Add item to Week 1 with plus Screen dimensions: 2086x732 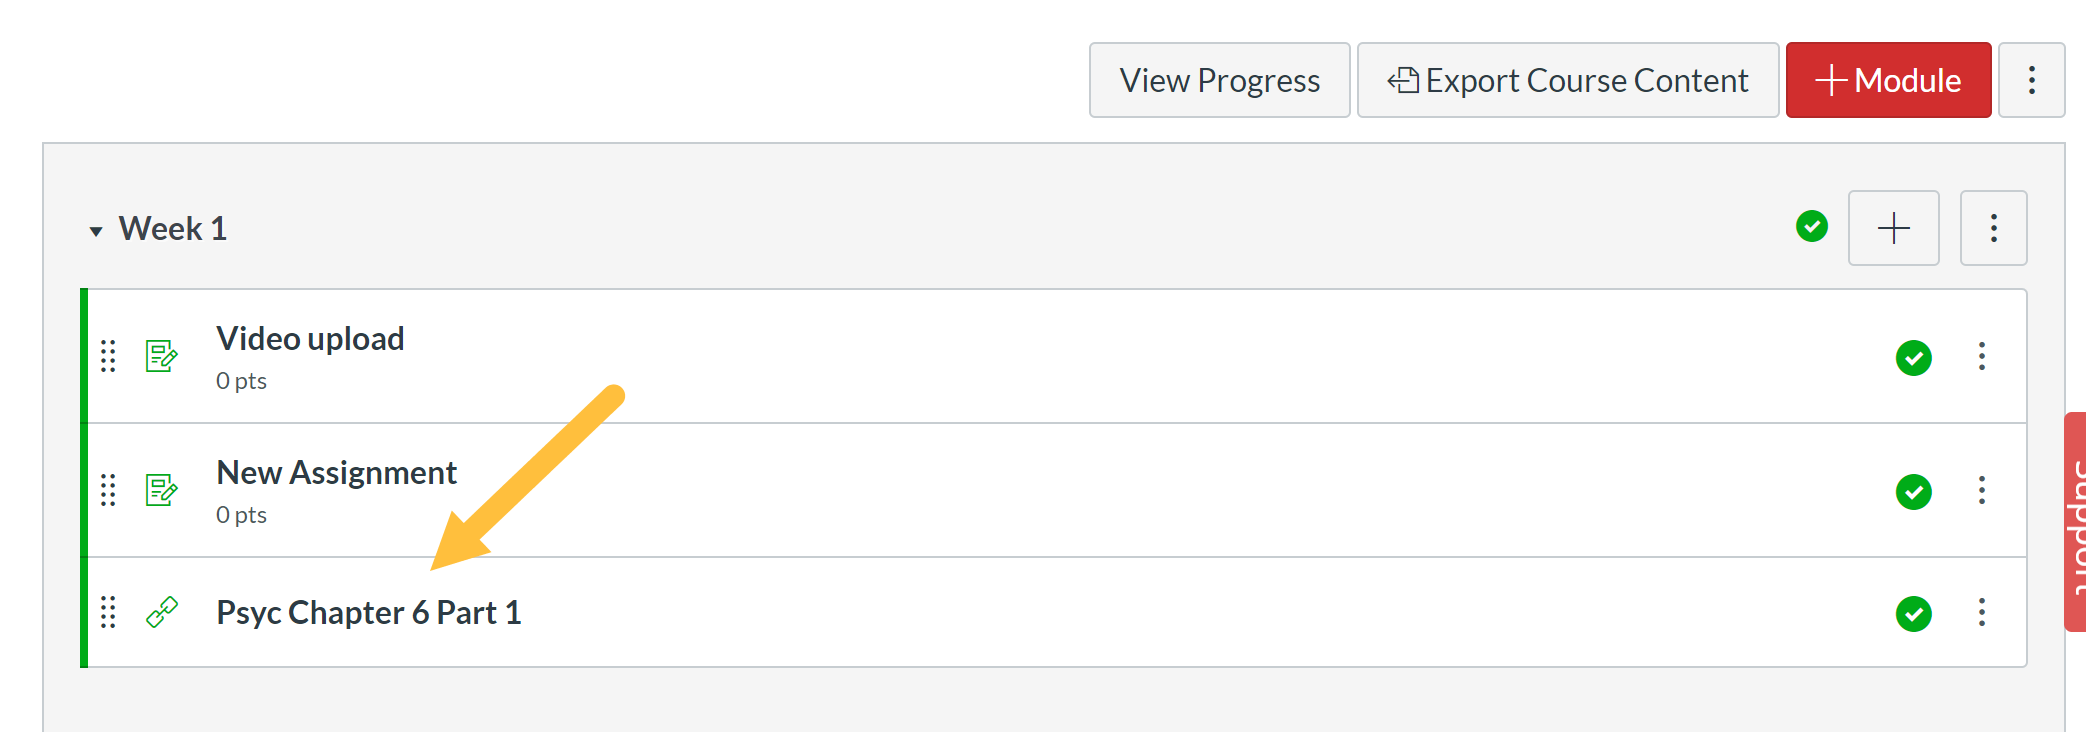click(1893, 228)
